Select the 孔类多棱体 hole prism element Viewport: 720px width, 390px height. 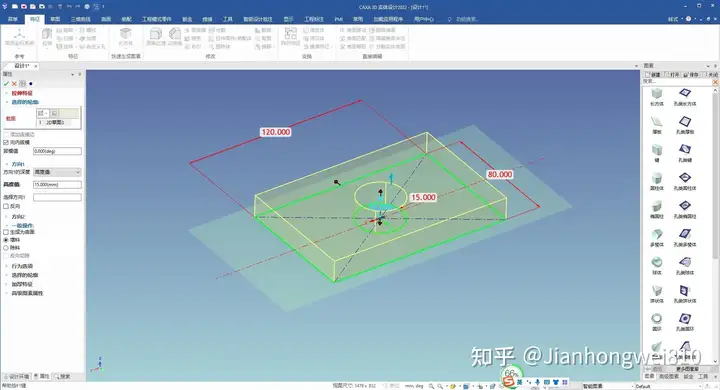point(685,238)
